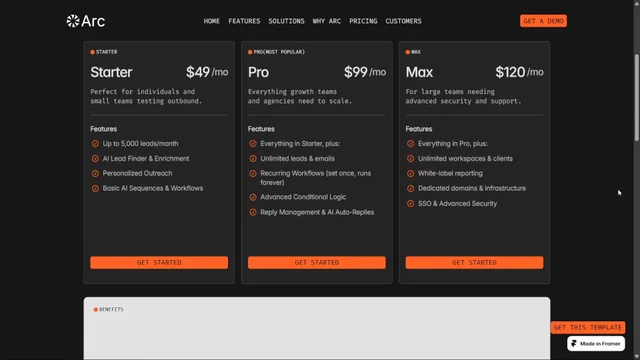Click the $120 /mo price
This screenshot has width=640, height=360.
pyautogui.click(x=519, y=72)
